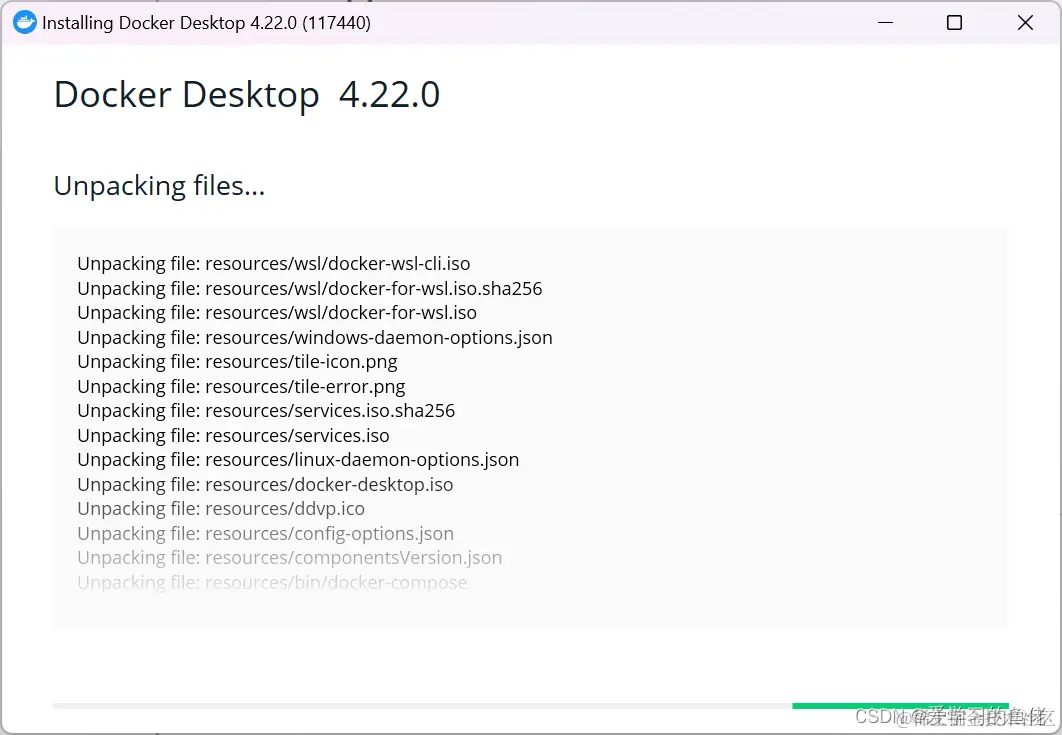
Task: Click the 'Unpacking files...' status text
Action: [159, 186]
